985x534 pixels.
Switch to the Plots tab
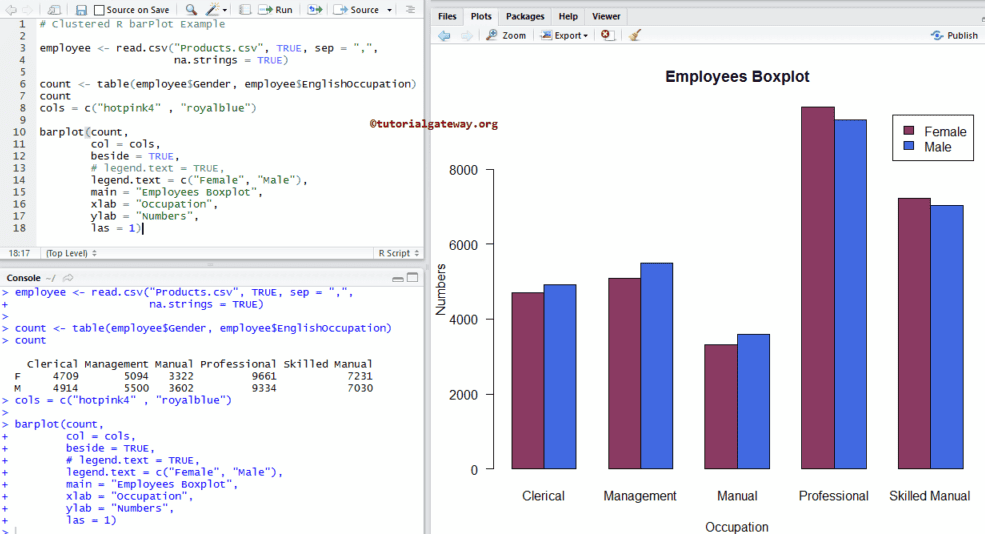pyautogui.click(x=481, y=16)
